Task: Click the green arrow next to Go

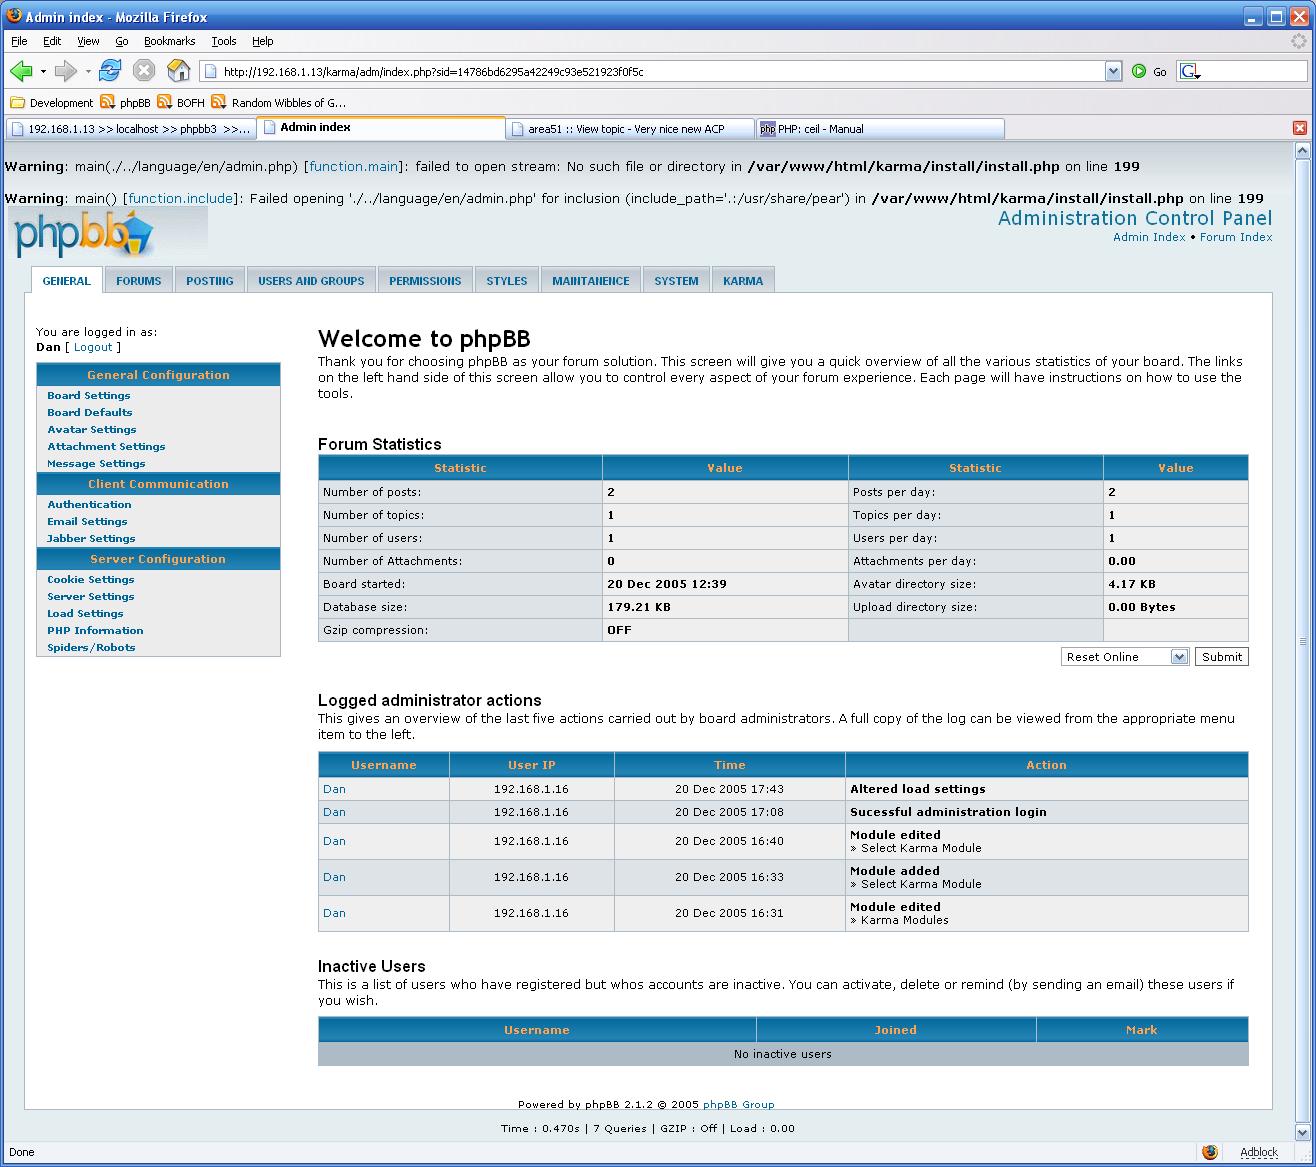Action: point(1140,71)
